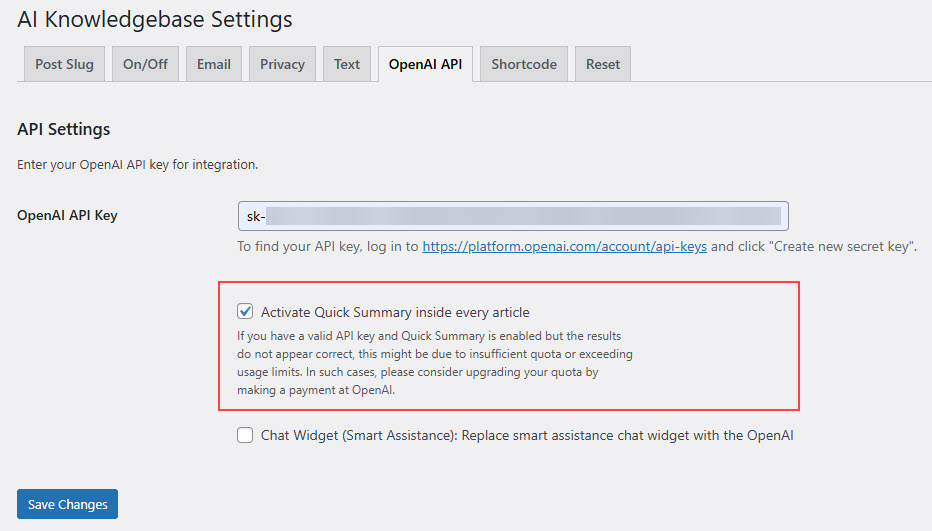Open the Reset tab
Image resolution: width=932 pixels, height=531 pixels.
tap(603, 64)
